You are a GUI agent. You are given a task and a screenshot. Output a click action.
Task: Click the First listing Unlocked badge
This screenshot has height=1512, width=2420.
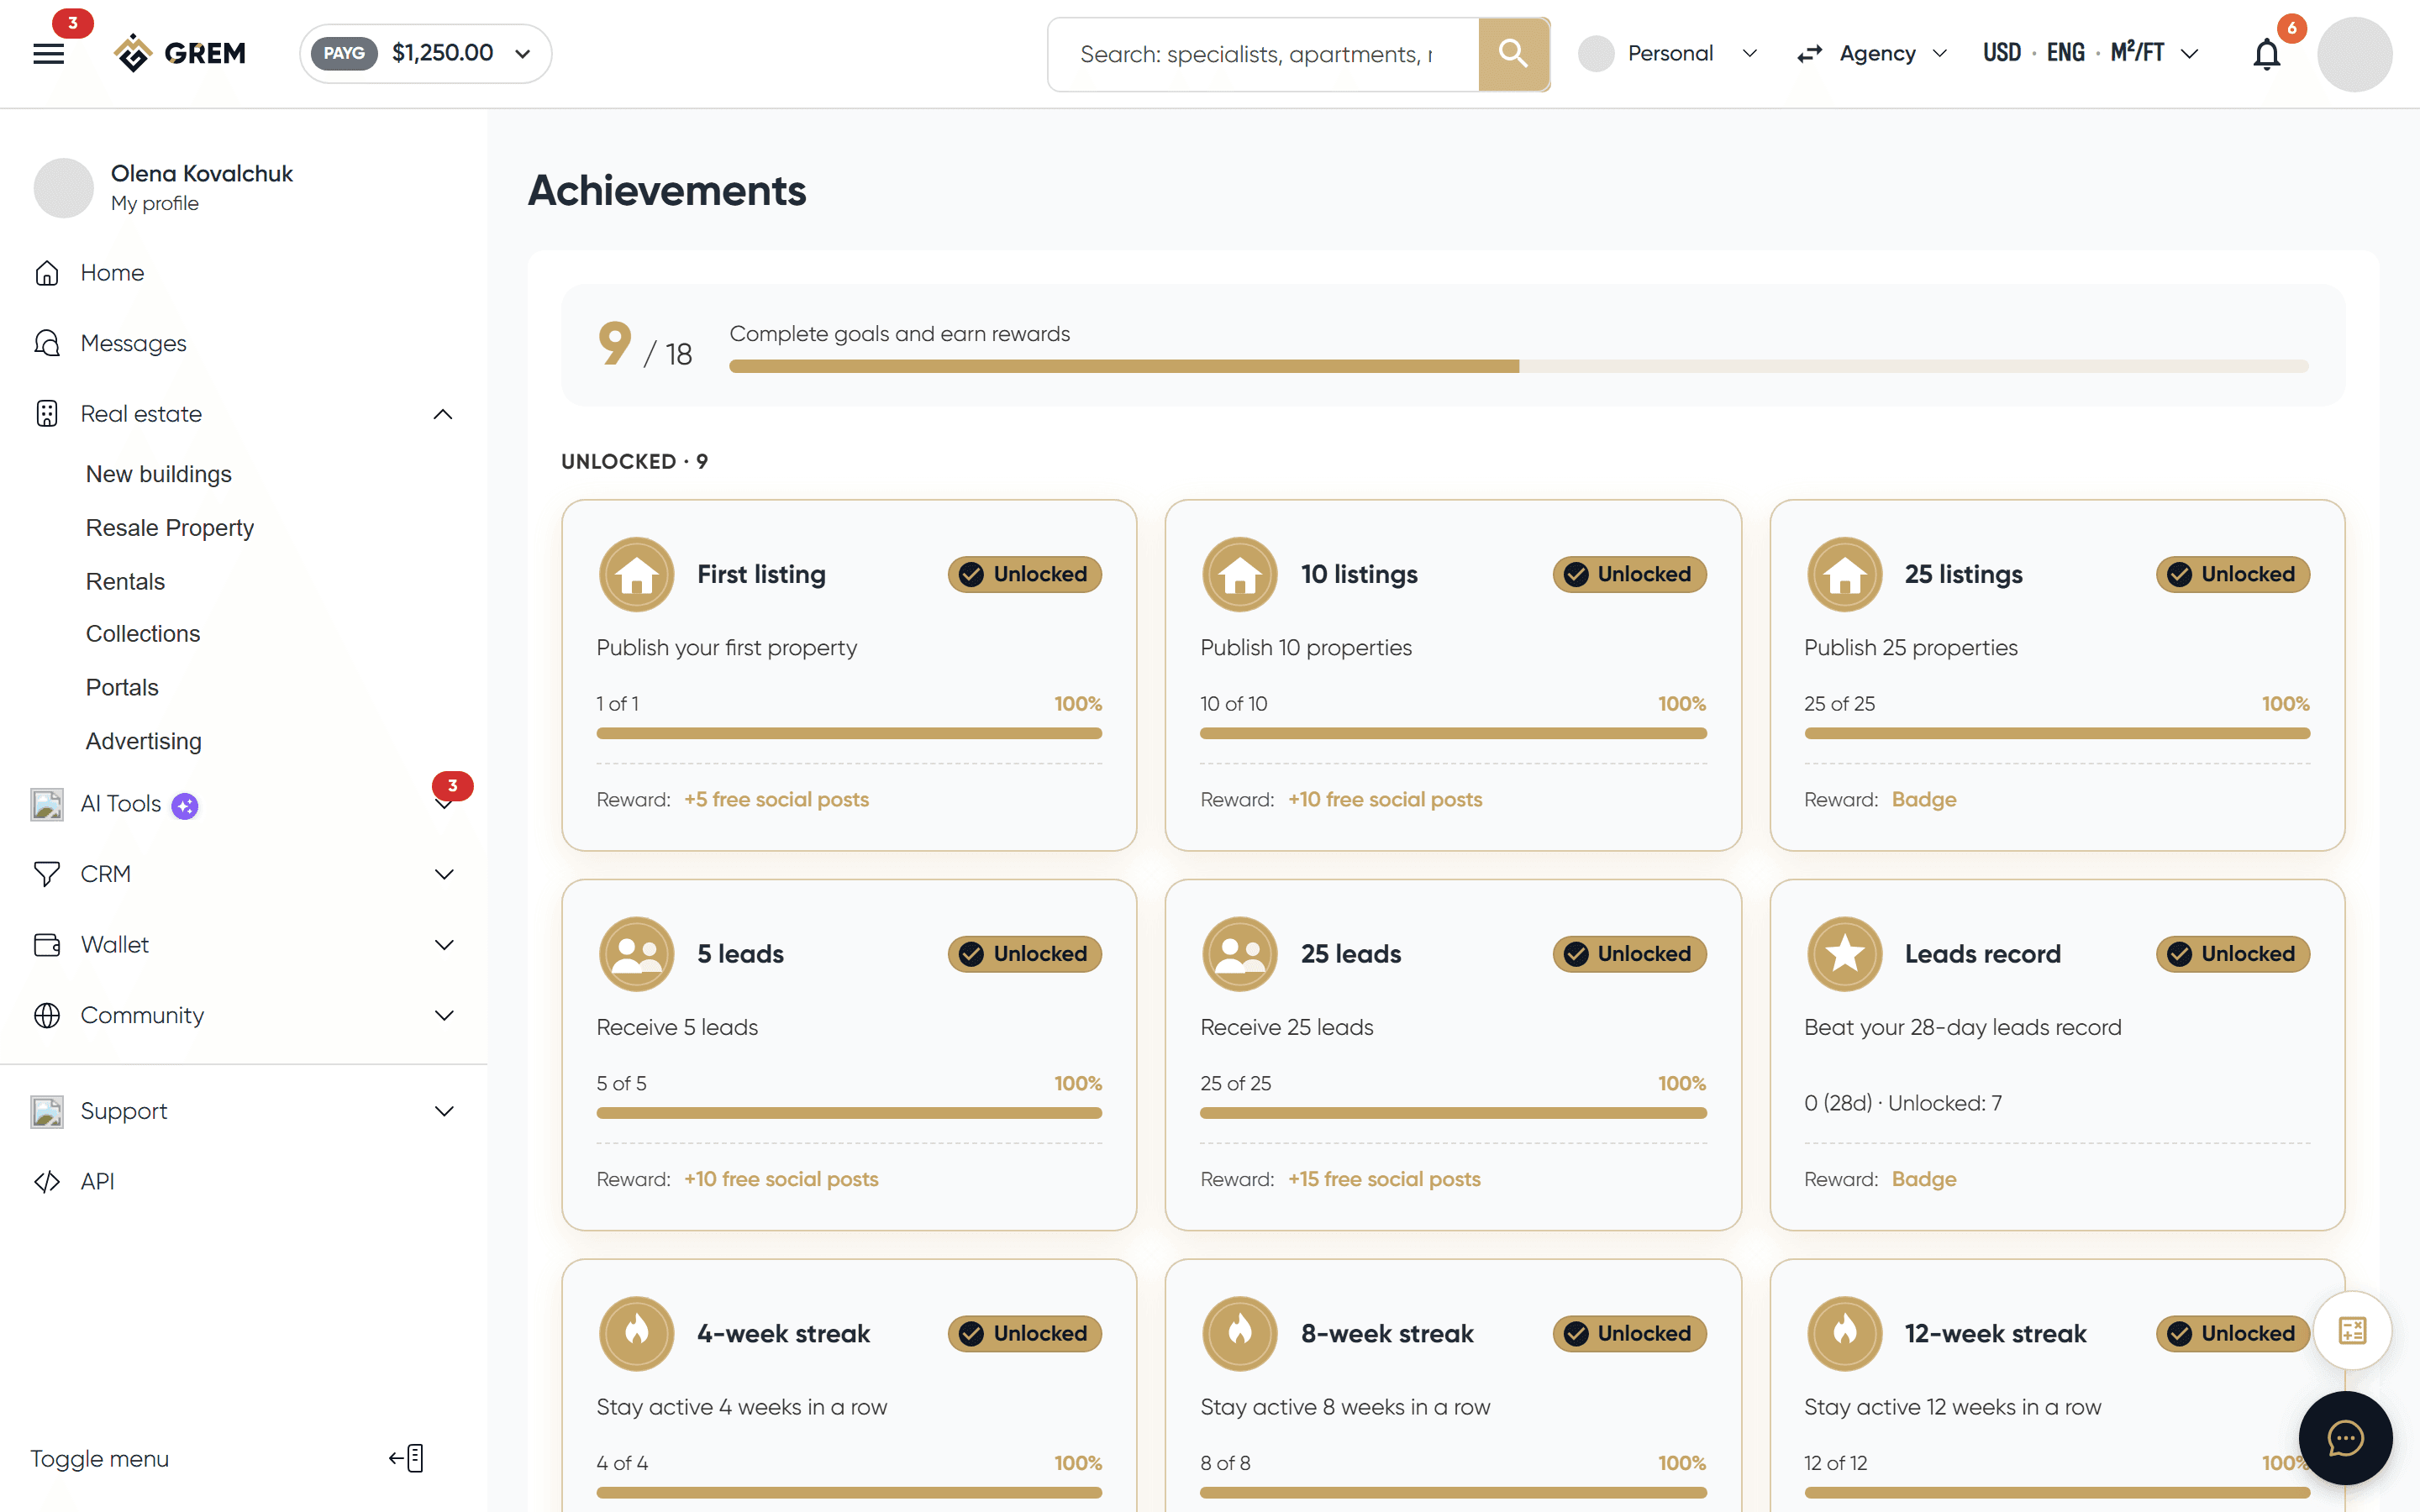(x=1025, y=574)
